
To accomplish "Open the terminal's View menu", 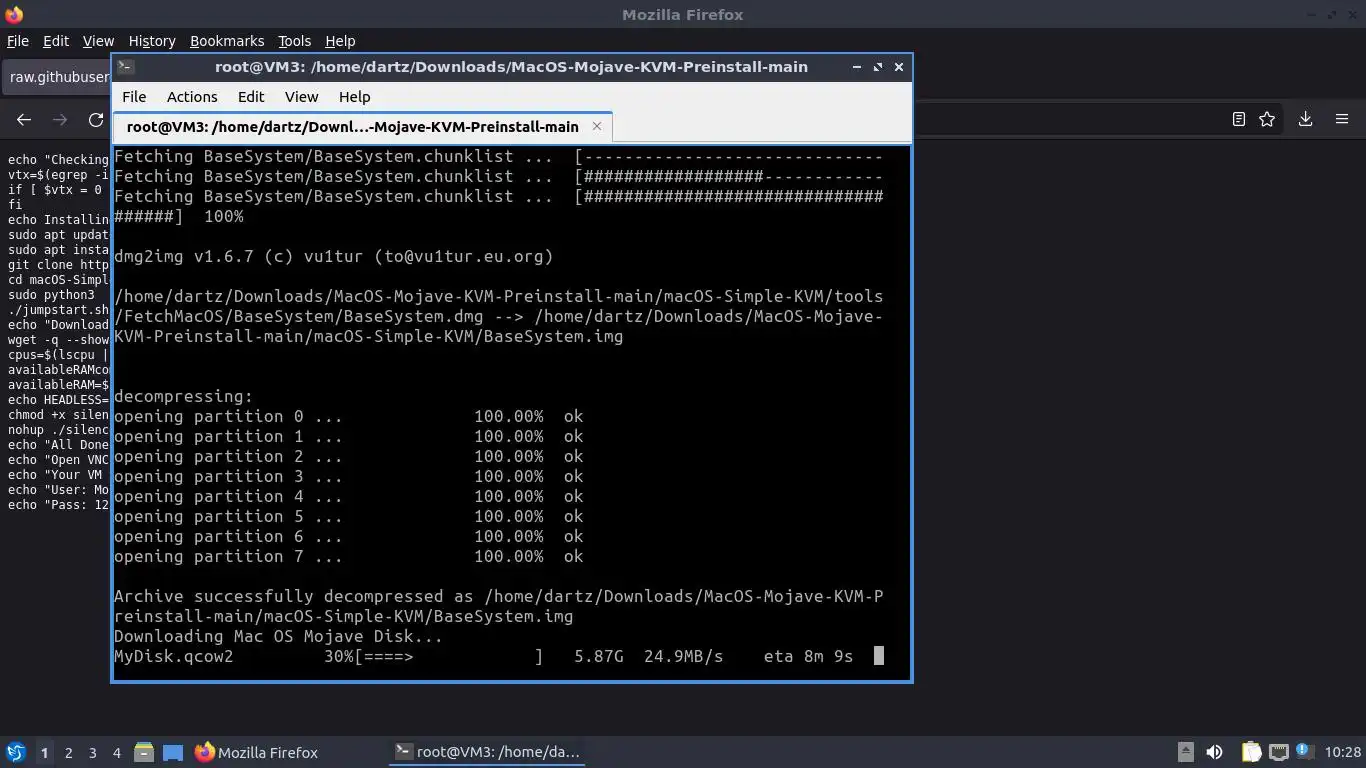I will click(301, 97).
